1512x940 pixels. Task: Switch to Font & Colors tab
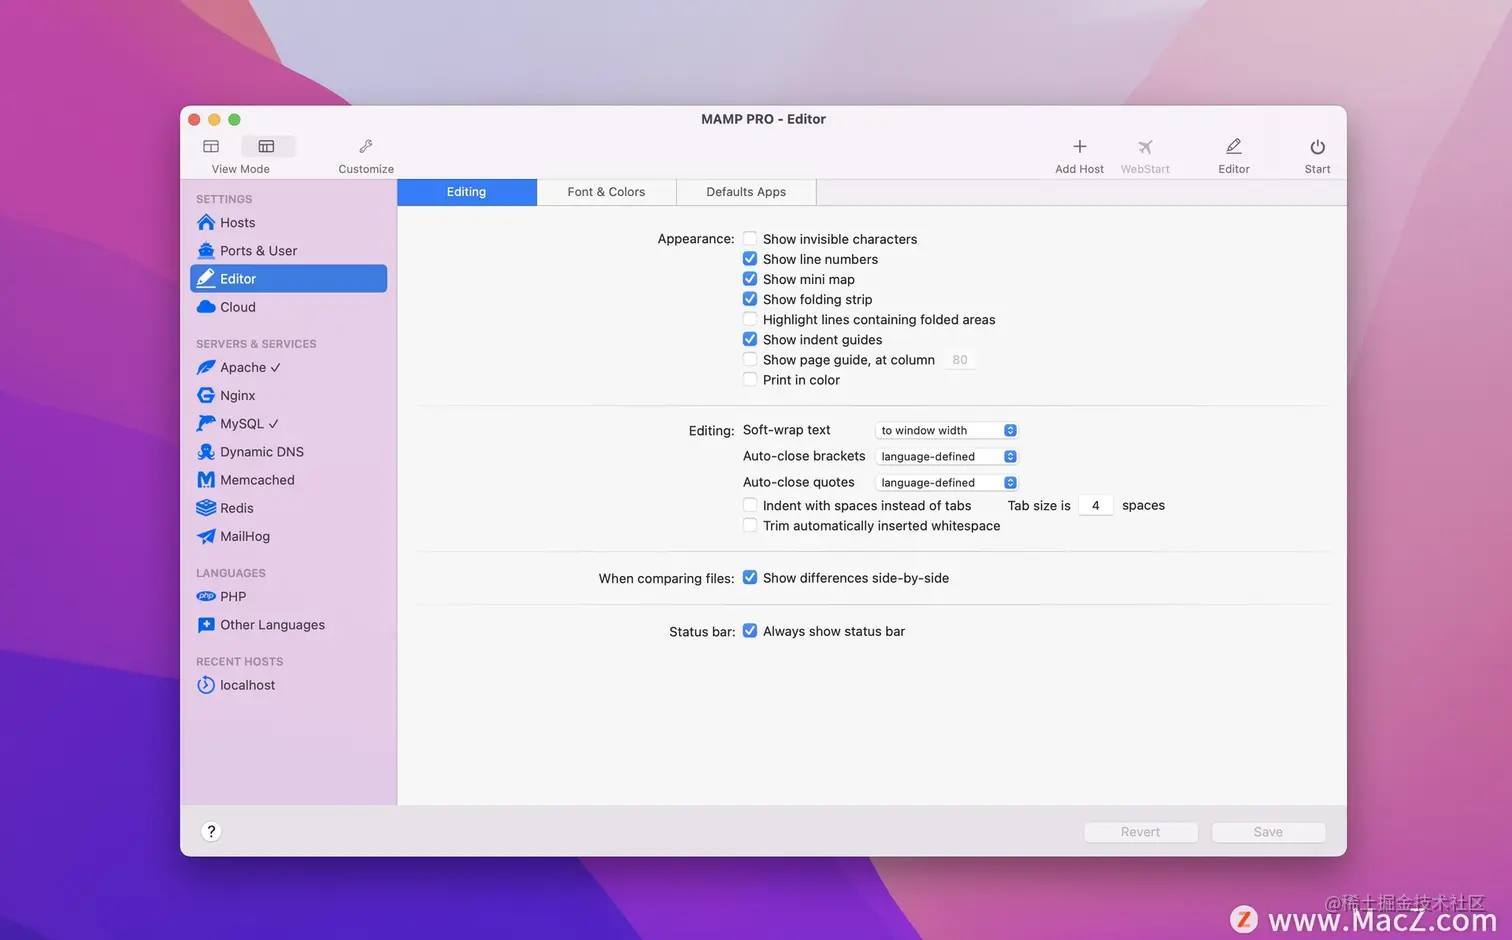pyautogui.click(x=606, y=192)
